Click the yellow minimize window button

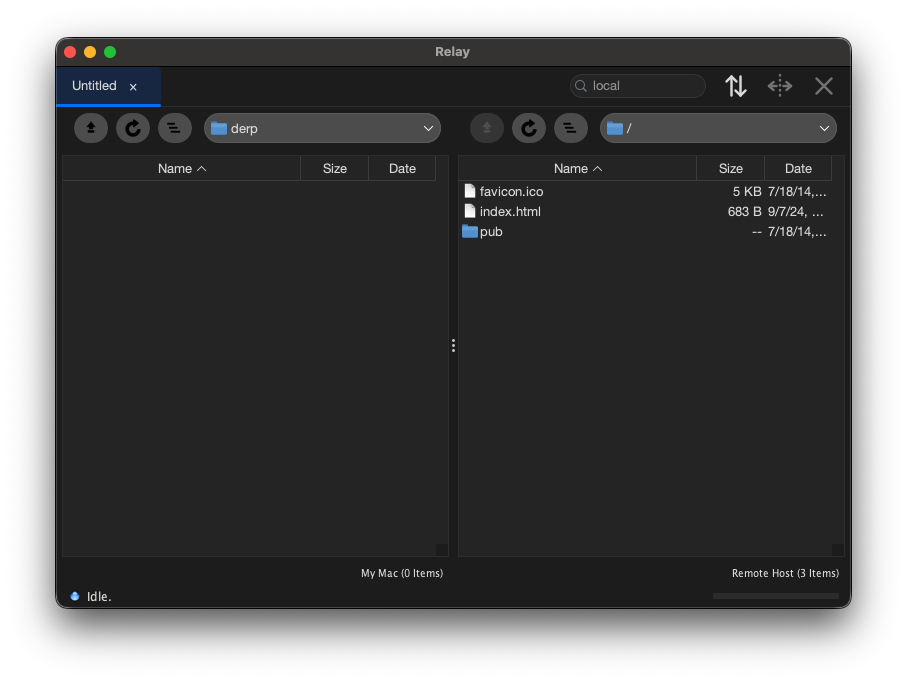[x=90, y=52]
